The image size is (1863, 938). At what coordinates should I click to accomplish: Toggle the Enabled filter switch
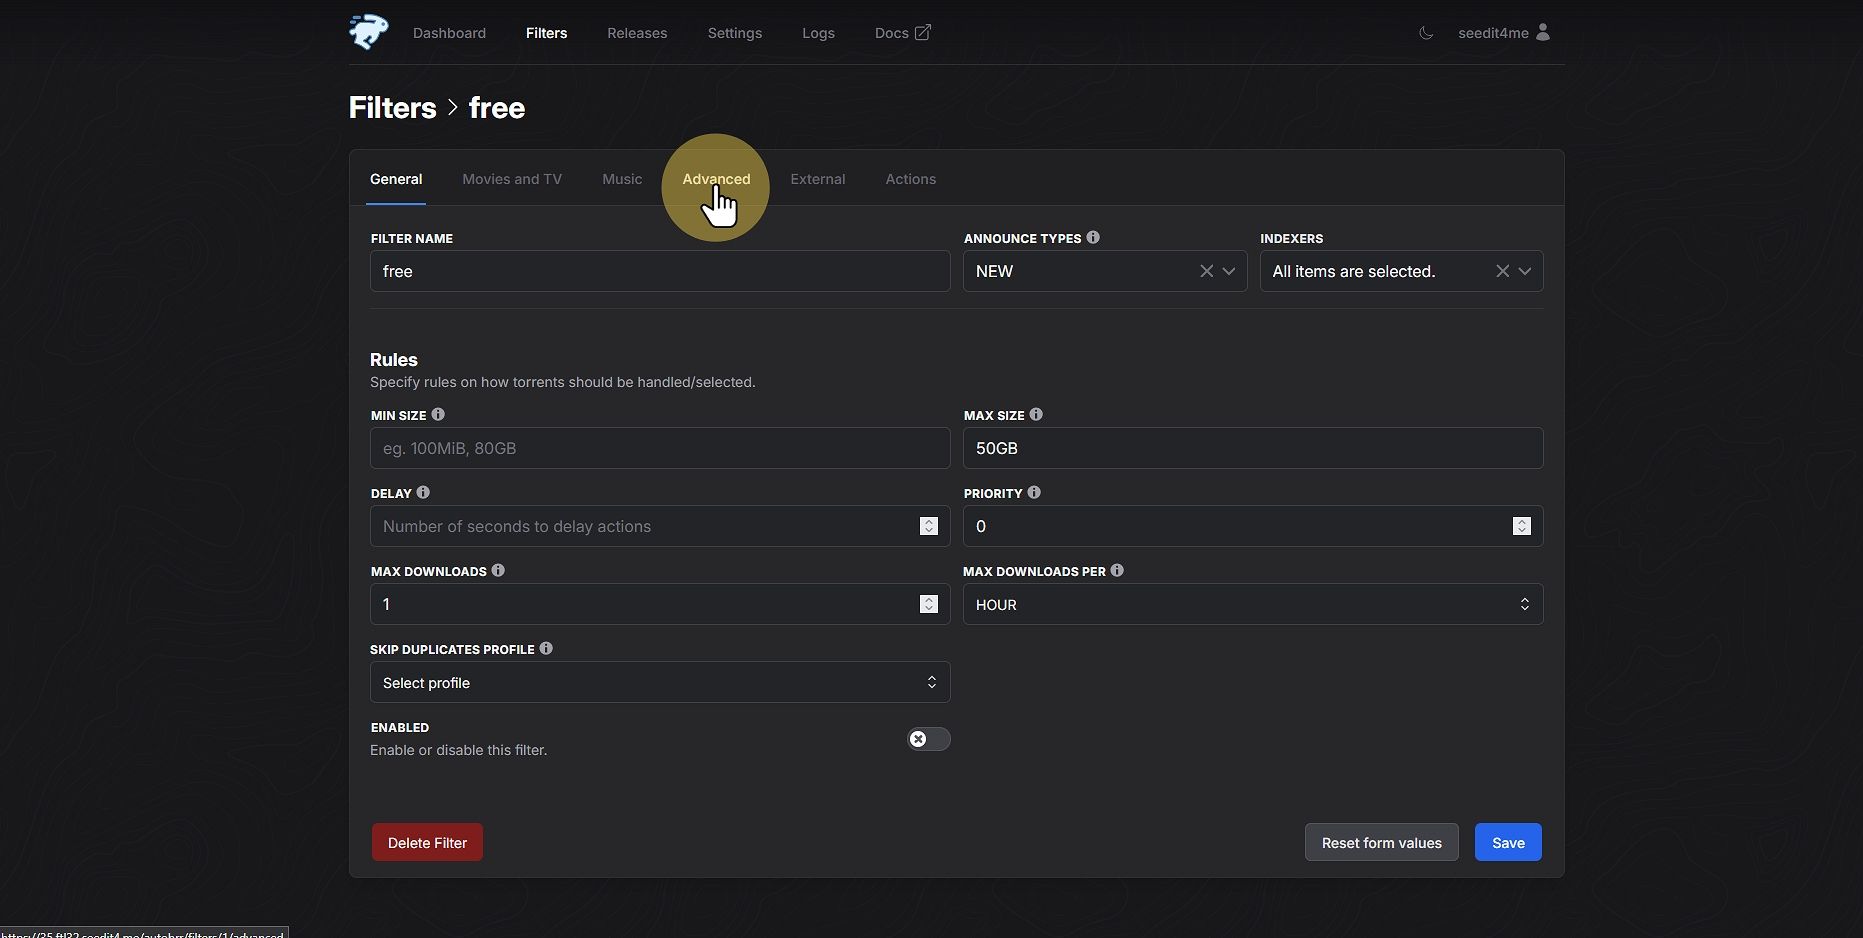(x=928, y=739)
